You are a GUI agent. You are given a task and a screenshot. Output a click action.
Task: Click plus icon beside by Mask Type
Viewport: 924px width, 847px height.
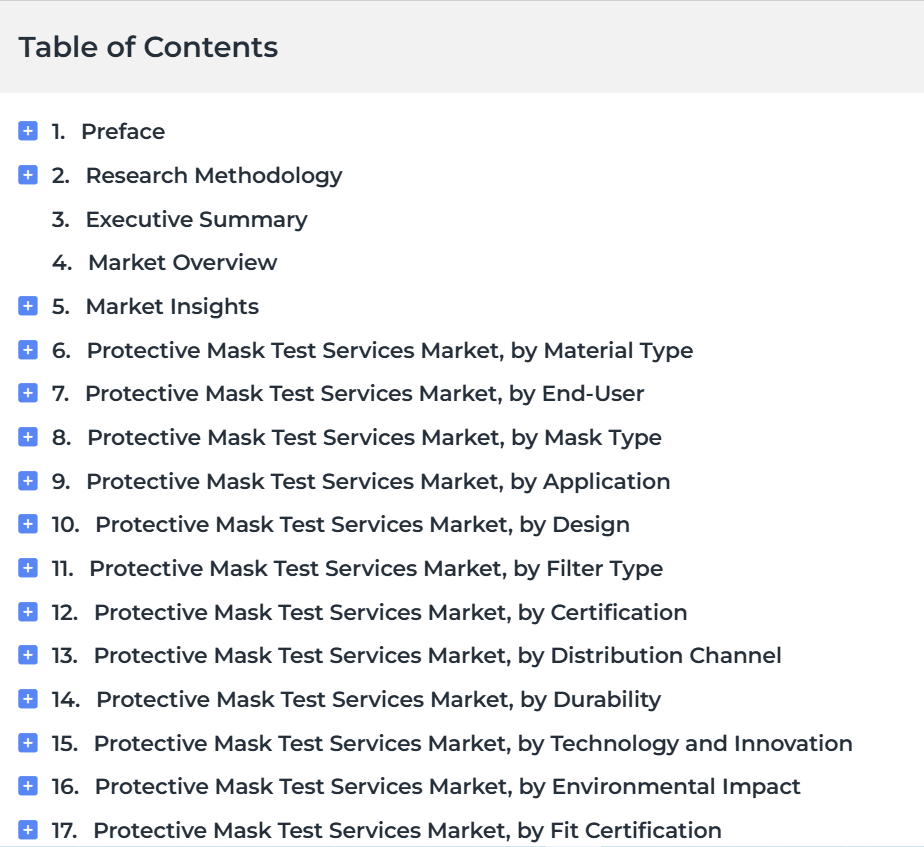pos(28,437)
